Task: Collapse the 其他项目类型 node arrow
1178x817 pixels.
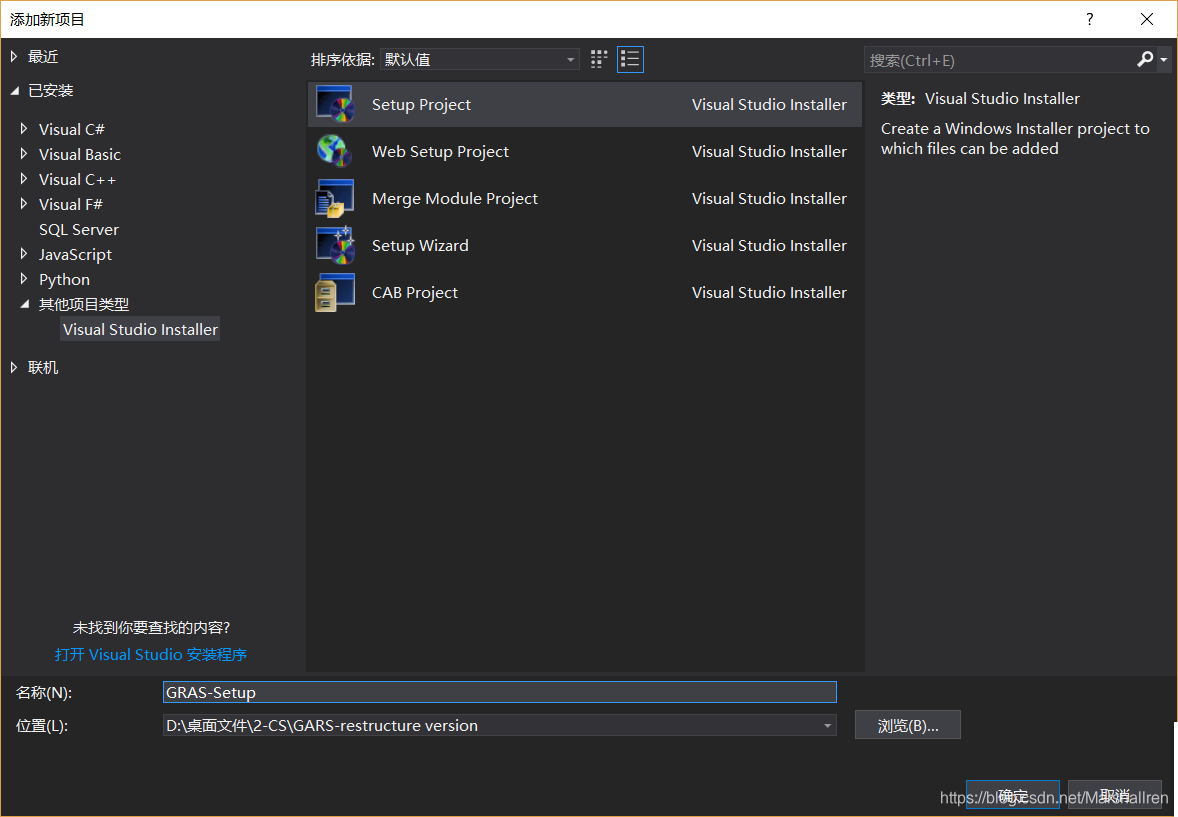Action: pos(25,304)
